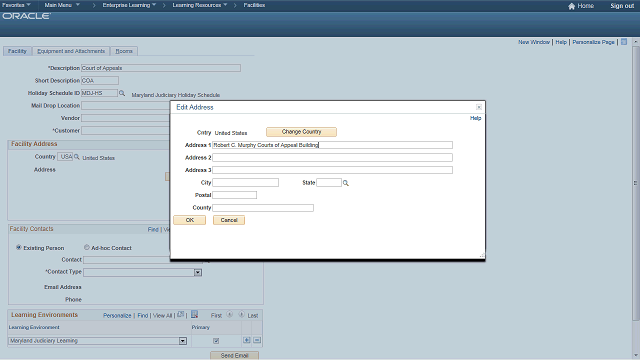Expand Learning Resources breadcrumb menu
The width and height of the screenshot is (640, 360).
pos(200,5)
